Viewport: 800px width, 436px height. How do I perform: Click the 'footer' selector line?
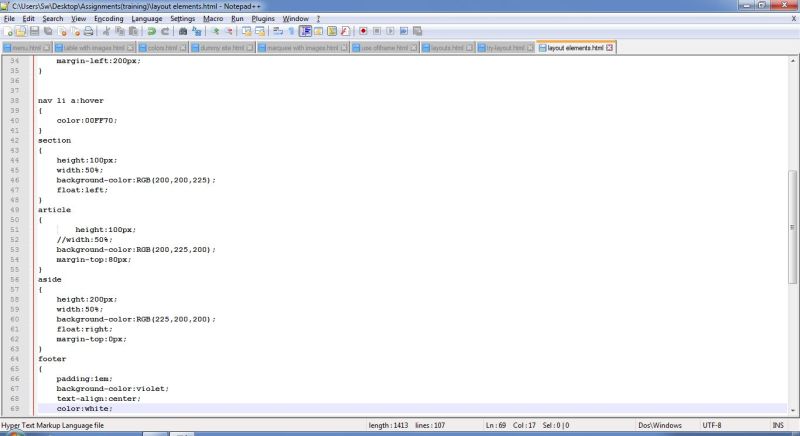click(52, 359)
